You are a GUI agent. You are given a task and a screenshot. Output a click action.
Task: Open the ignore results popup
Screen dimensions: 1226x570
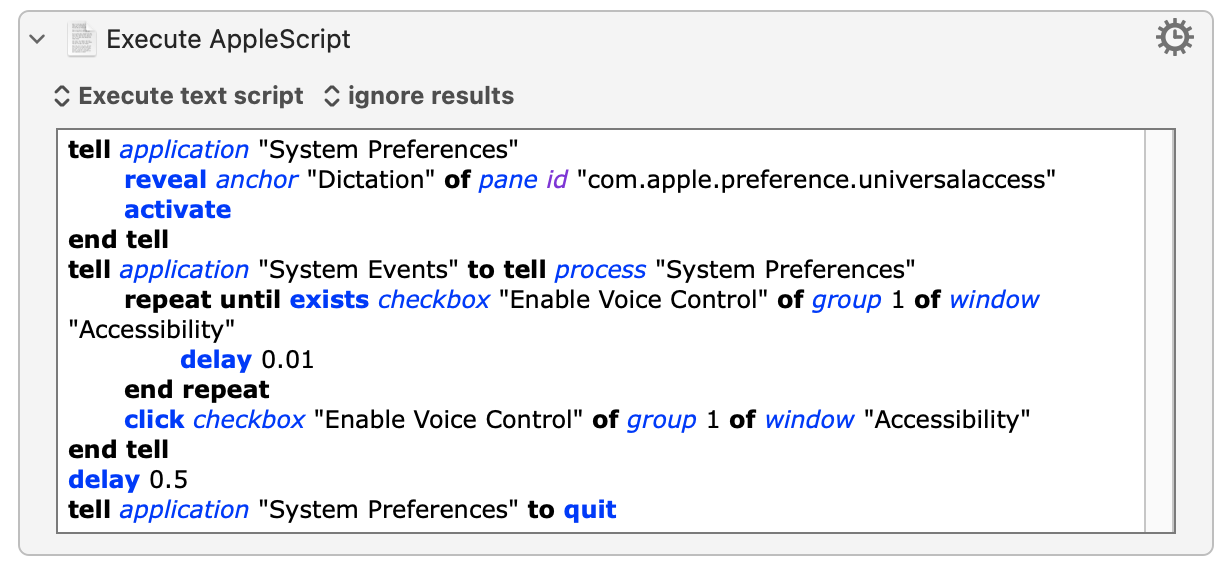[x=419, y=96]
